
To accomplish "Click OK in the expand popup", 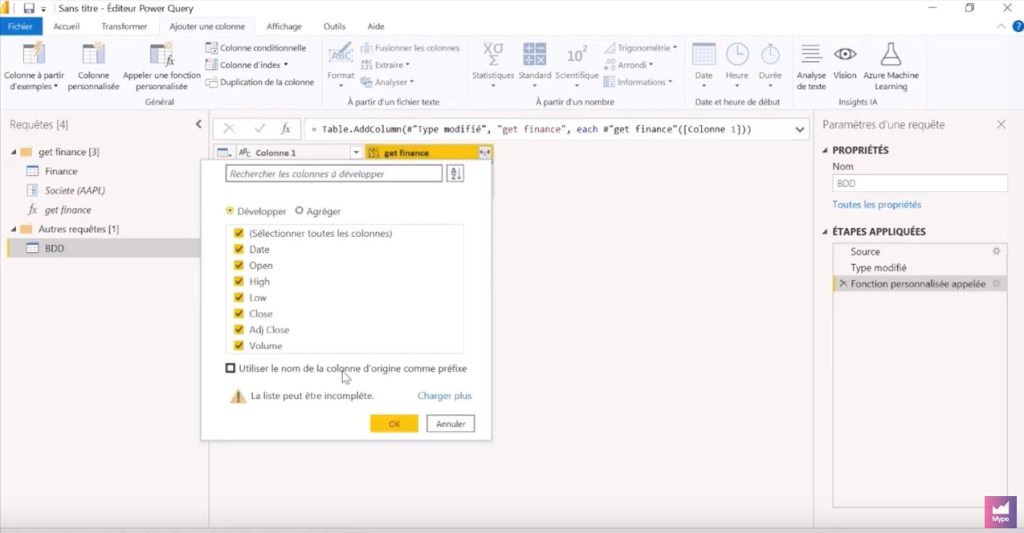I will pyautogui.click(x=394, y=423).
